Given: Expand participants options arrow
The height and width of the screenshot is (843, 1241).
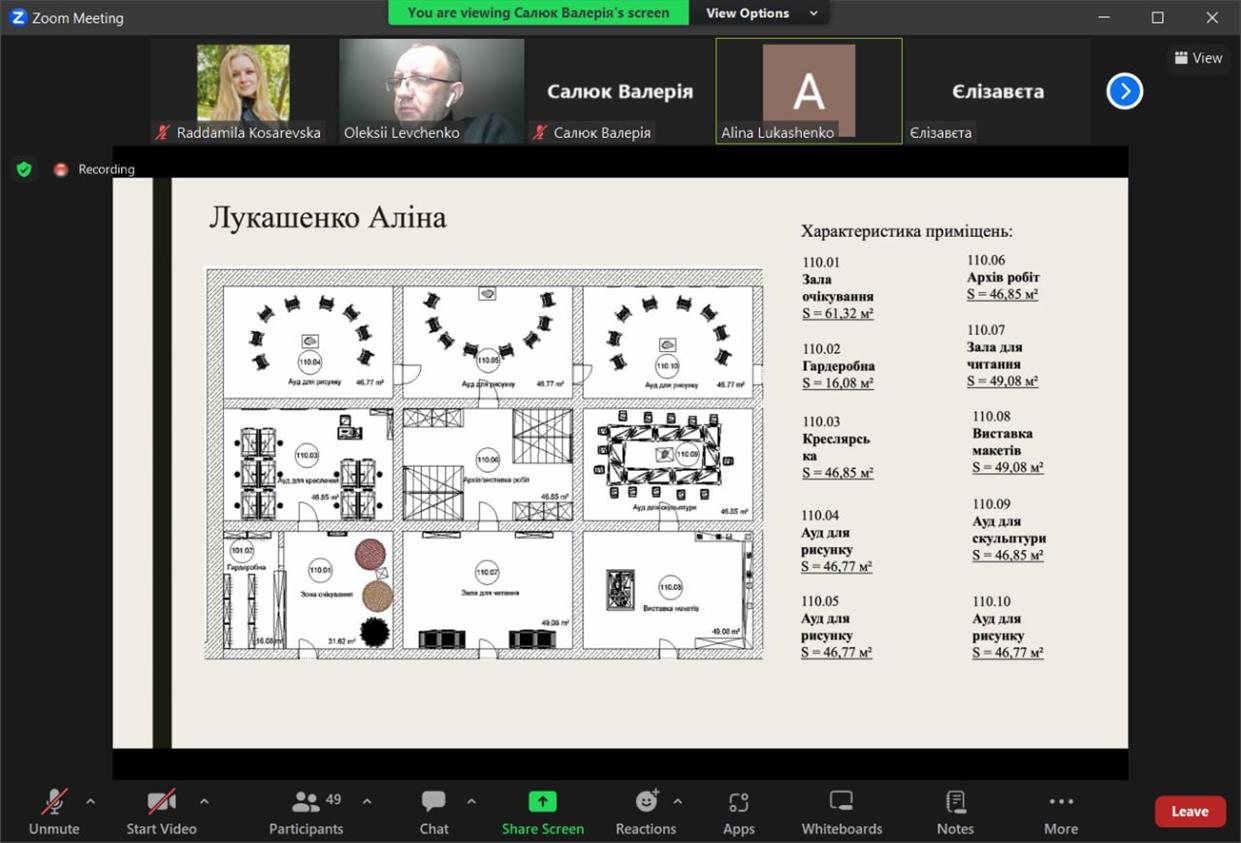Looking at the screenshot, I should [367, 801].
